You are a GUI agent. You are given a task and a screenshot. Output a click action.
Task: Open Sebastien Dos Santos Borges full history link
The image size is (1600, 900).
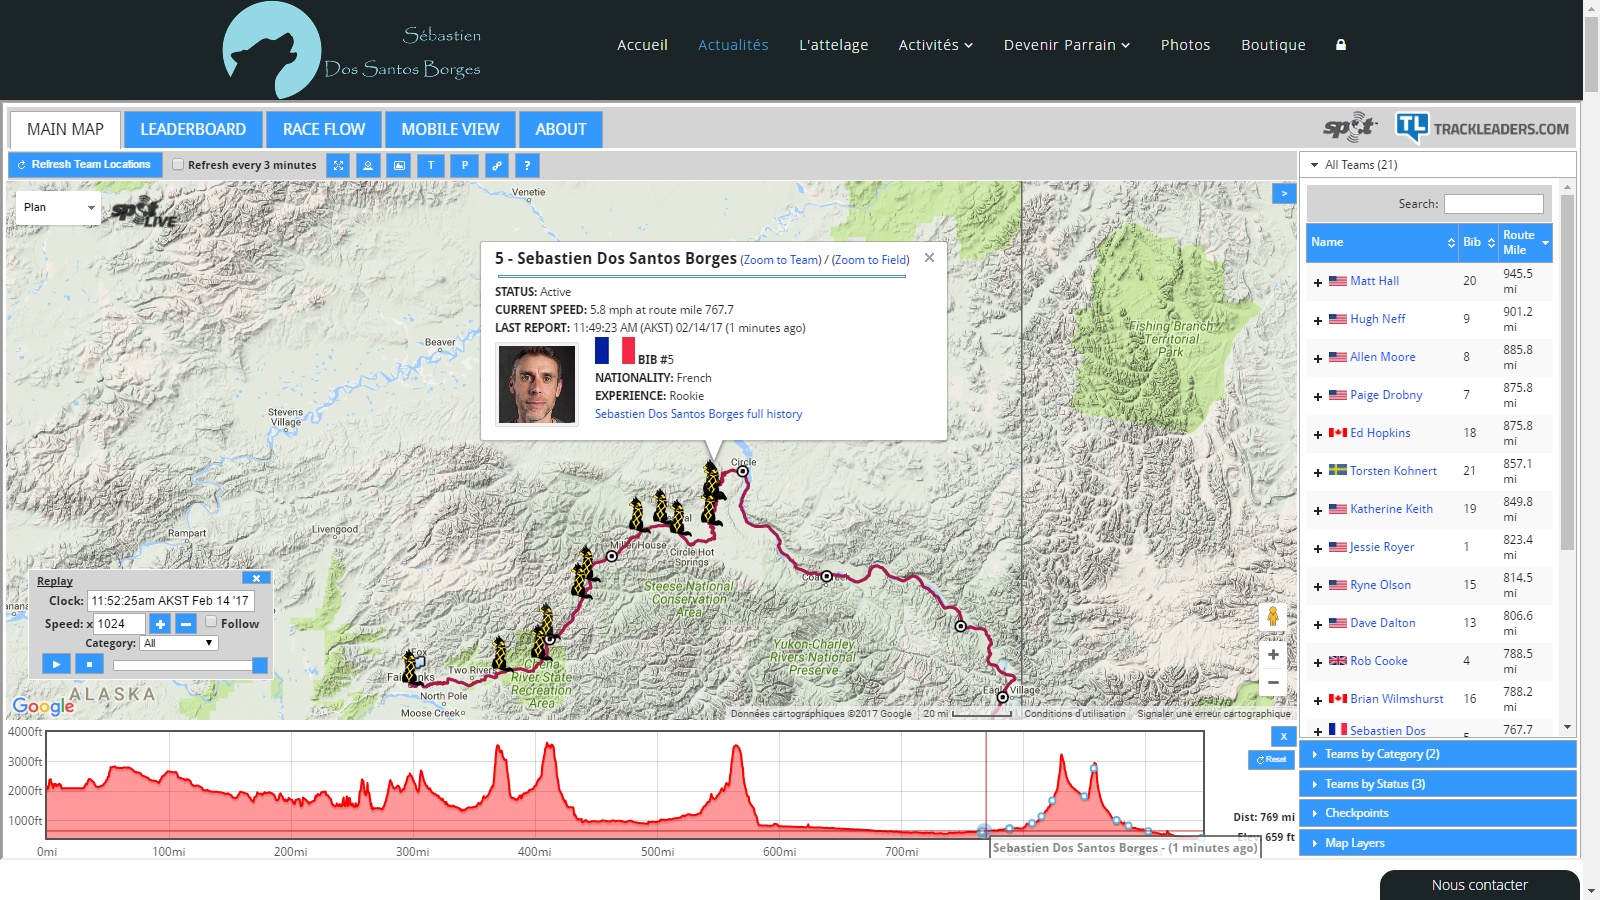coord(698,414)
